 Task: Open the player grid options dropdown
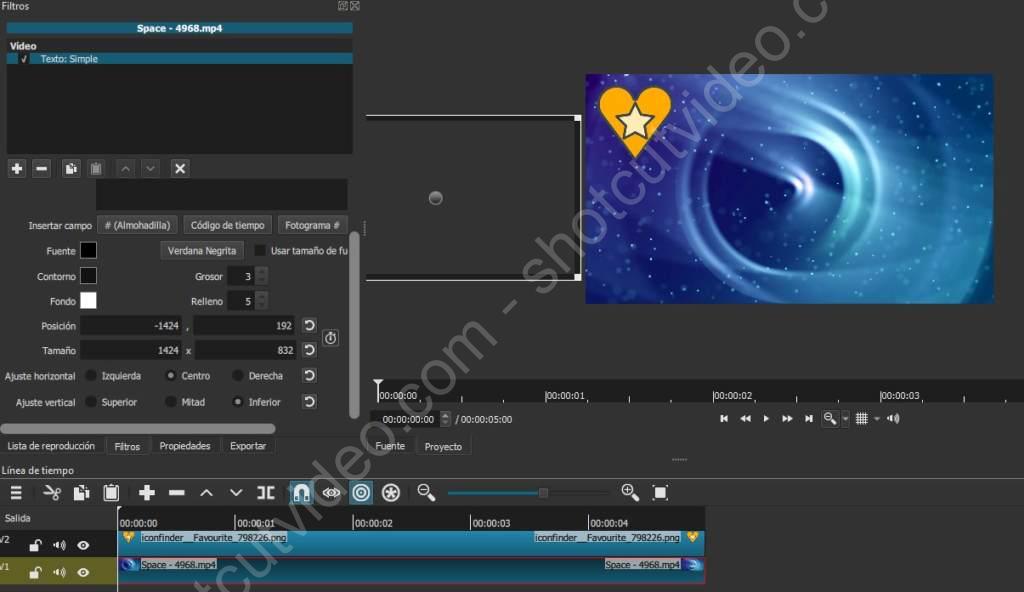point(877,419)
